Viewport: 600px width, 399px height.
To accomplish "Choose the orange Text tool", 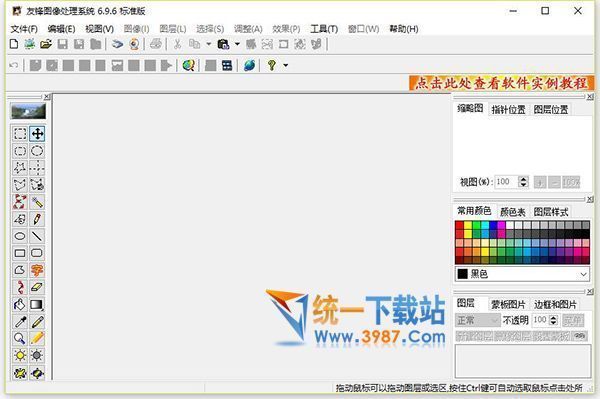I will [x=37, y=270].
